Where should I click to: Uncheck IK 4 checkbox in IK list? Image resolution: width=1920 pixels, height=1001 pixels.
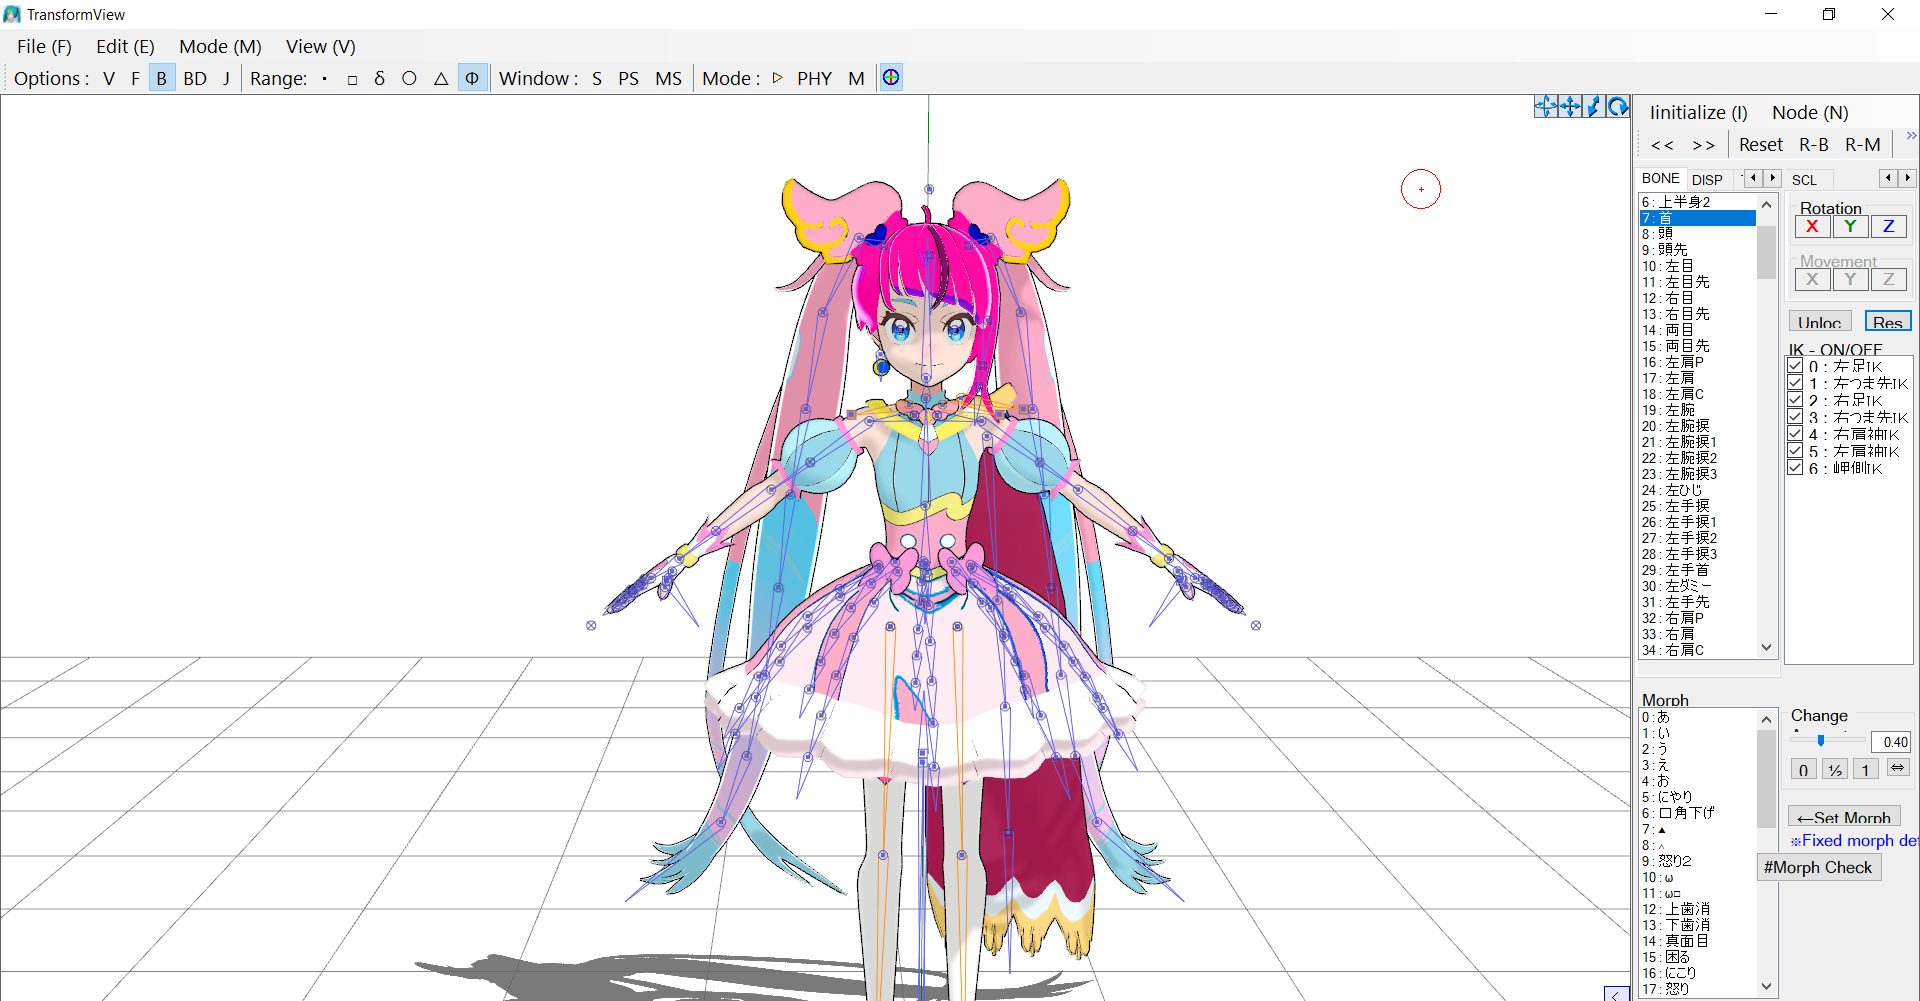click(x=1796, y=434)
